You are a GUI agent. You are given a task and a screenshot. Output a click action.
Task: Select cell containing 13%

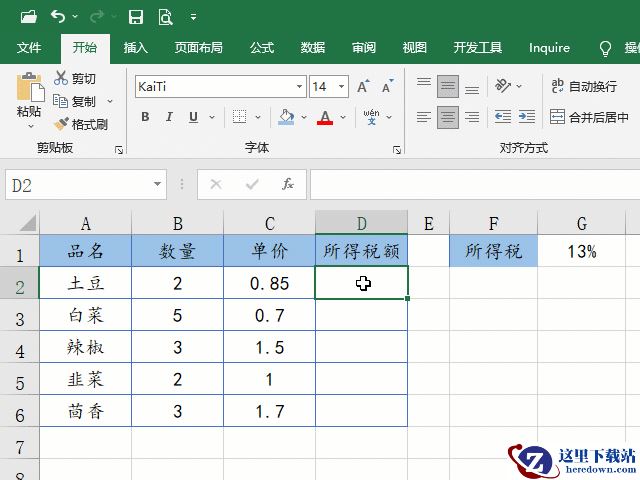coord(582,251)
